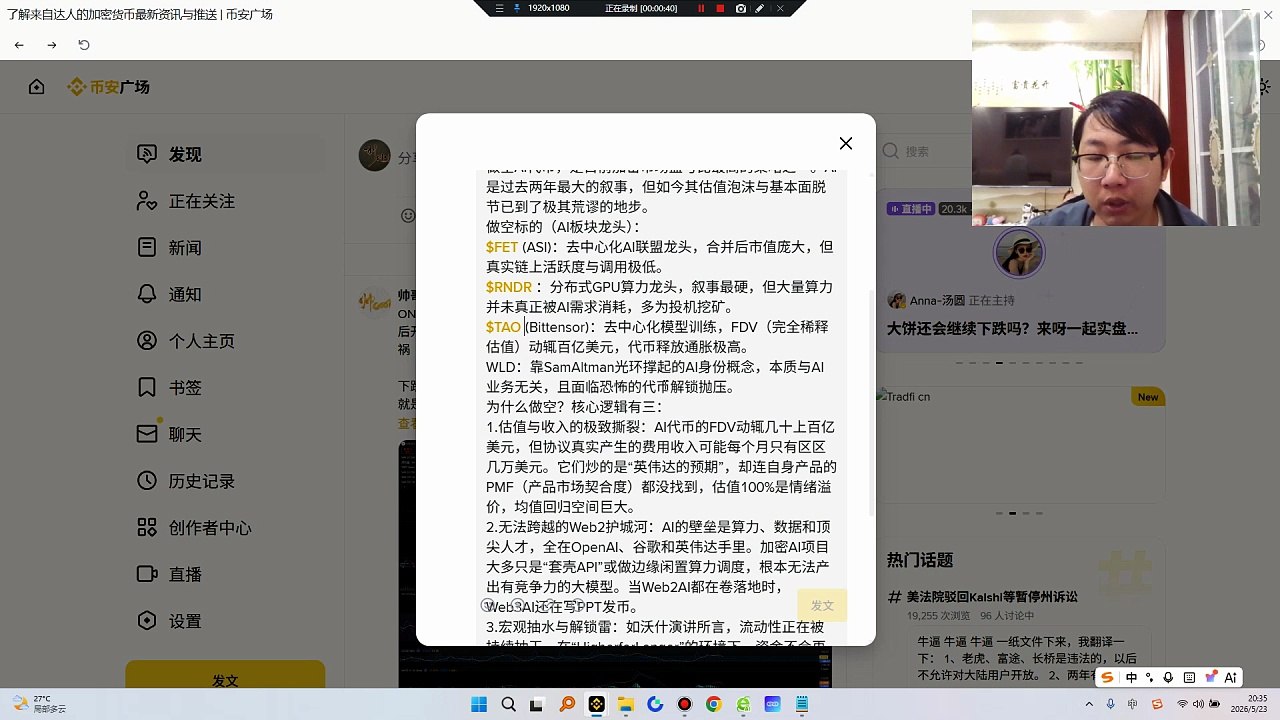Pause the screen recording
1280x720 pixels.
click(x=701, y=8)
